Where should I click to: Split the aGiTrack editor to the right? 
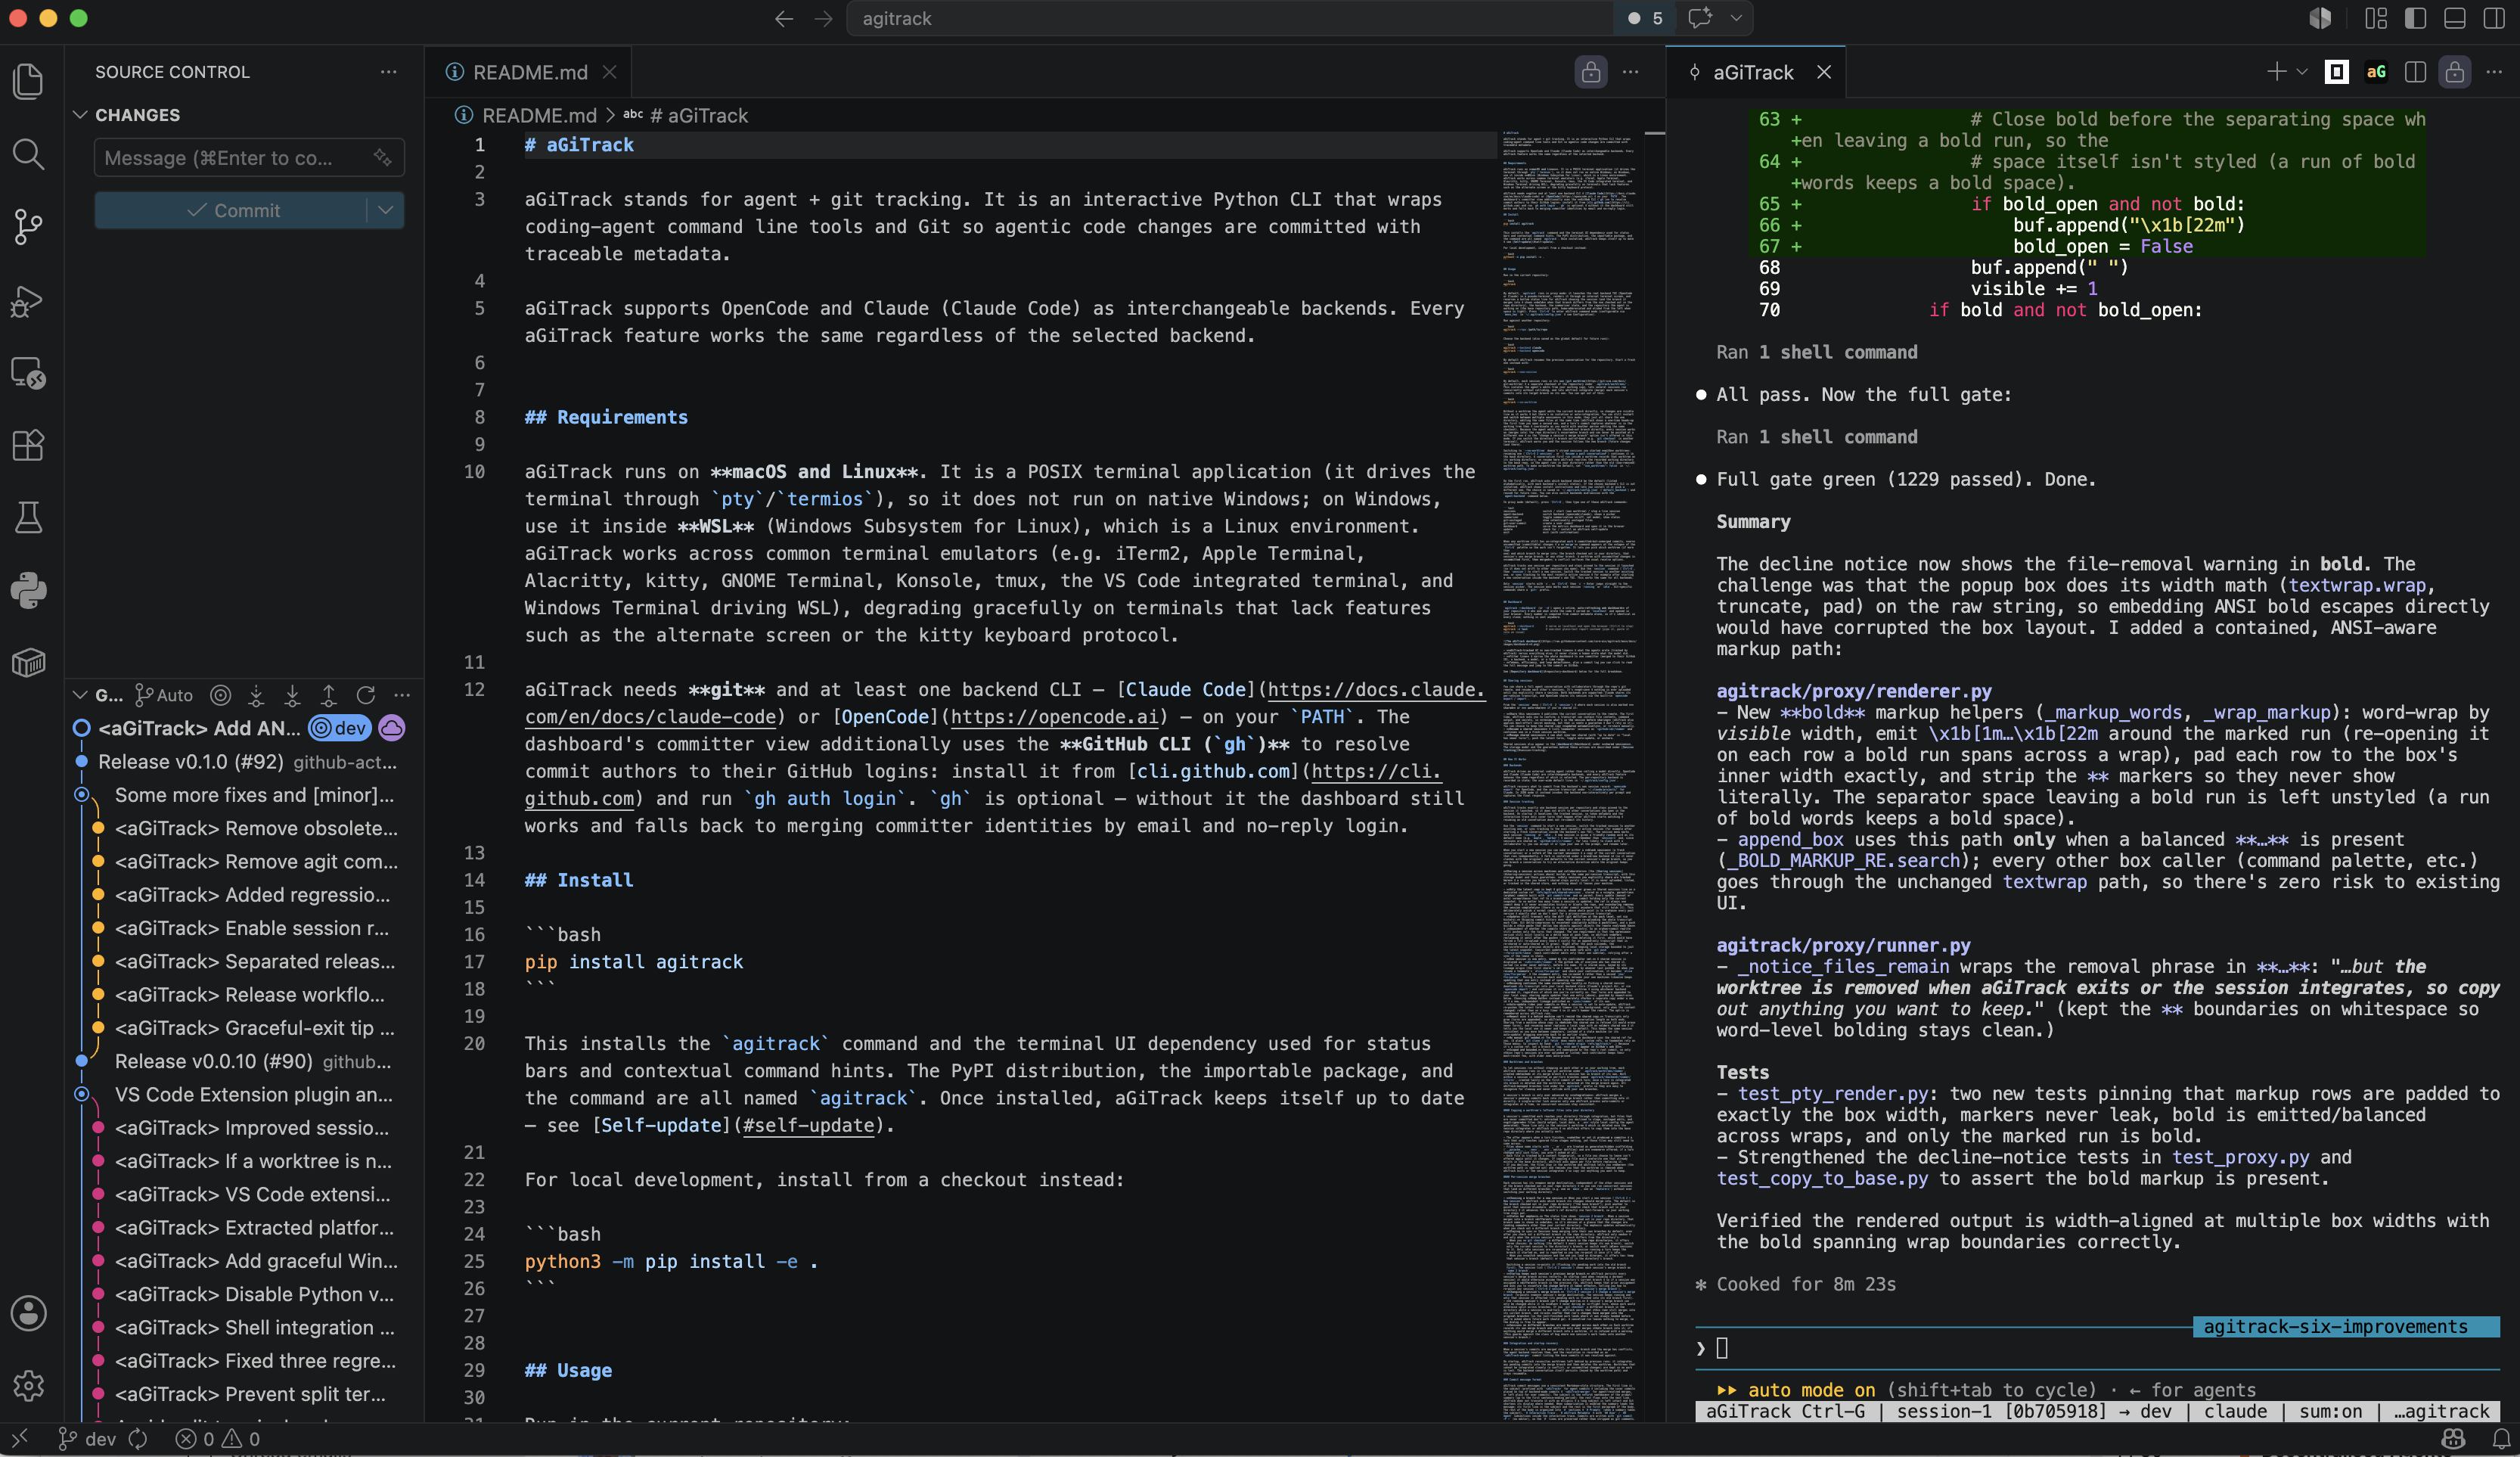click(2415, 72)
